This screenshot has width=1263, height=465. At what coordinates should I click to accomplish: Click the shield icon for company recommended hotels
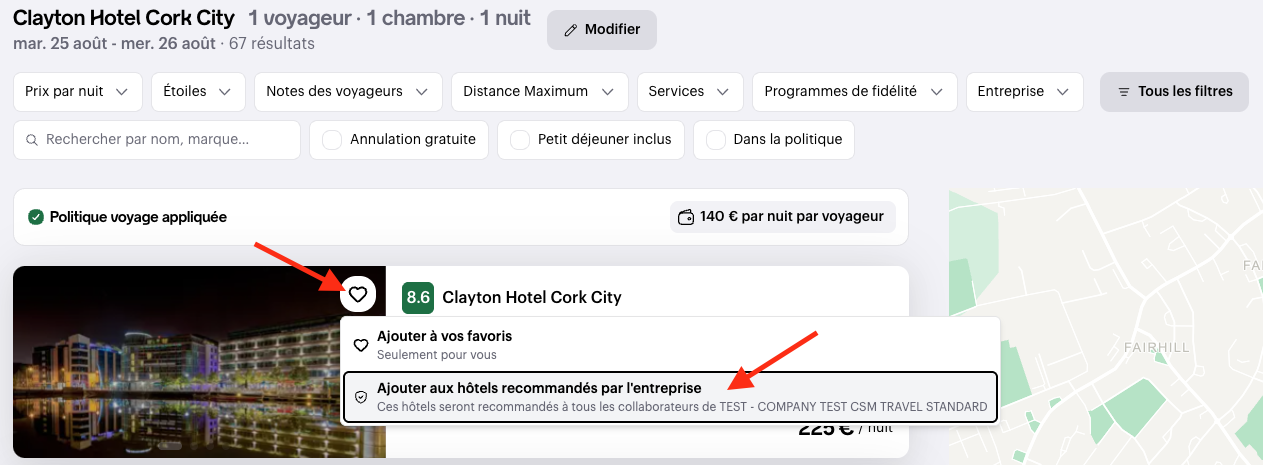tap(361, 397)
